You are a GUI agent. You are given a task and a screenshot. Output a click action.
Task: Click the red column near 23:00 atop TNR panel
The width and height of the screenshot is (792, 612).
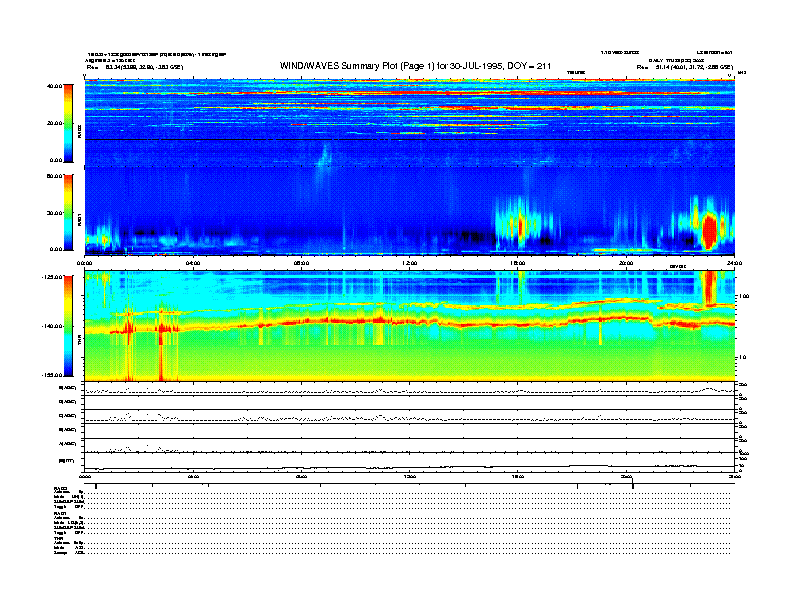pos(710,288)
